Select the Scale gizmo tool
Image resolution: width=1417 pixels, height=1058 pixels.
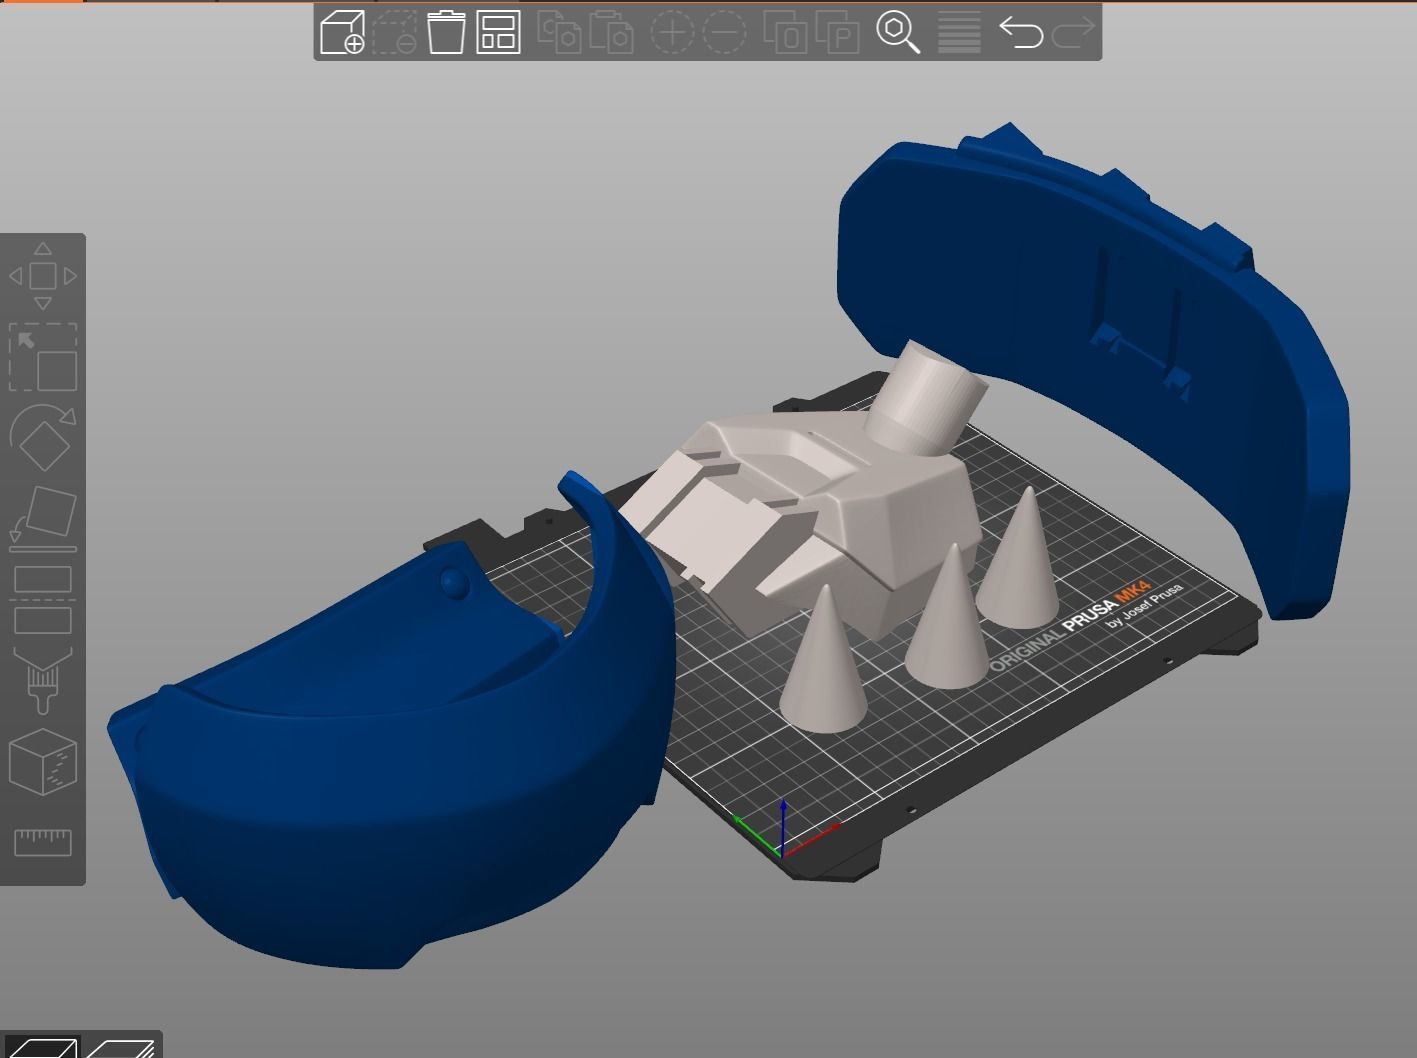point(43,357)
